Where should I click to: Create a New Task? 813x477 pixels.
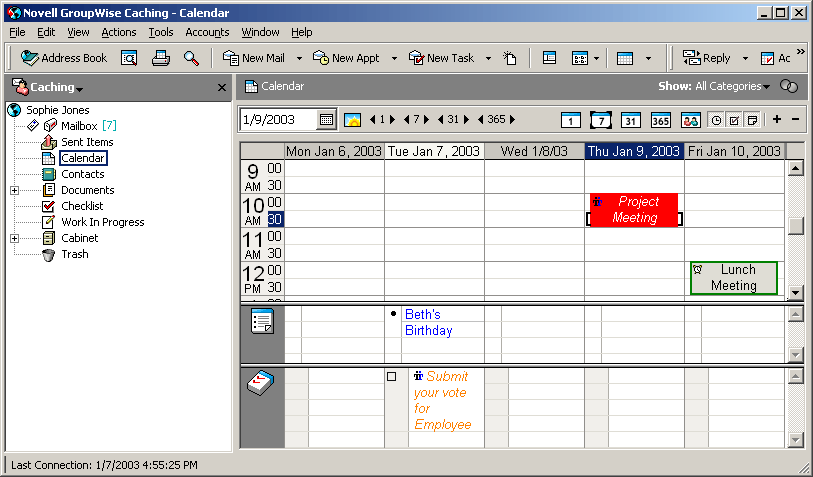tap(441, 58)
